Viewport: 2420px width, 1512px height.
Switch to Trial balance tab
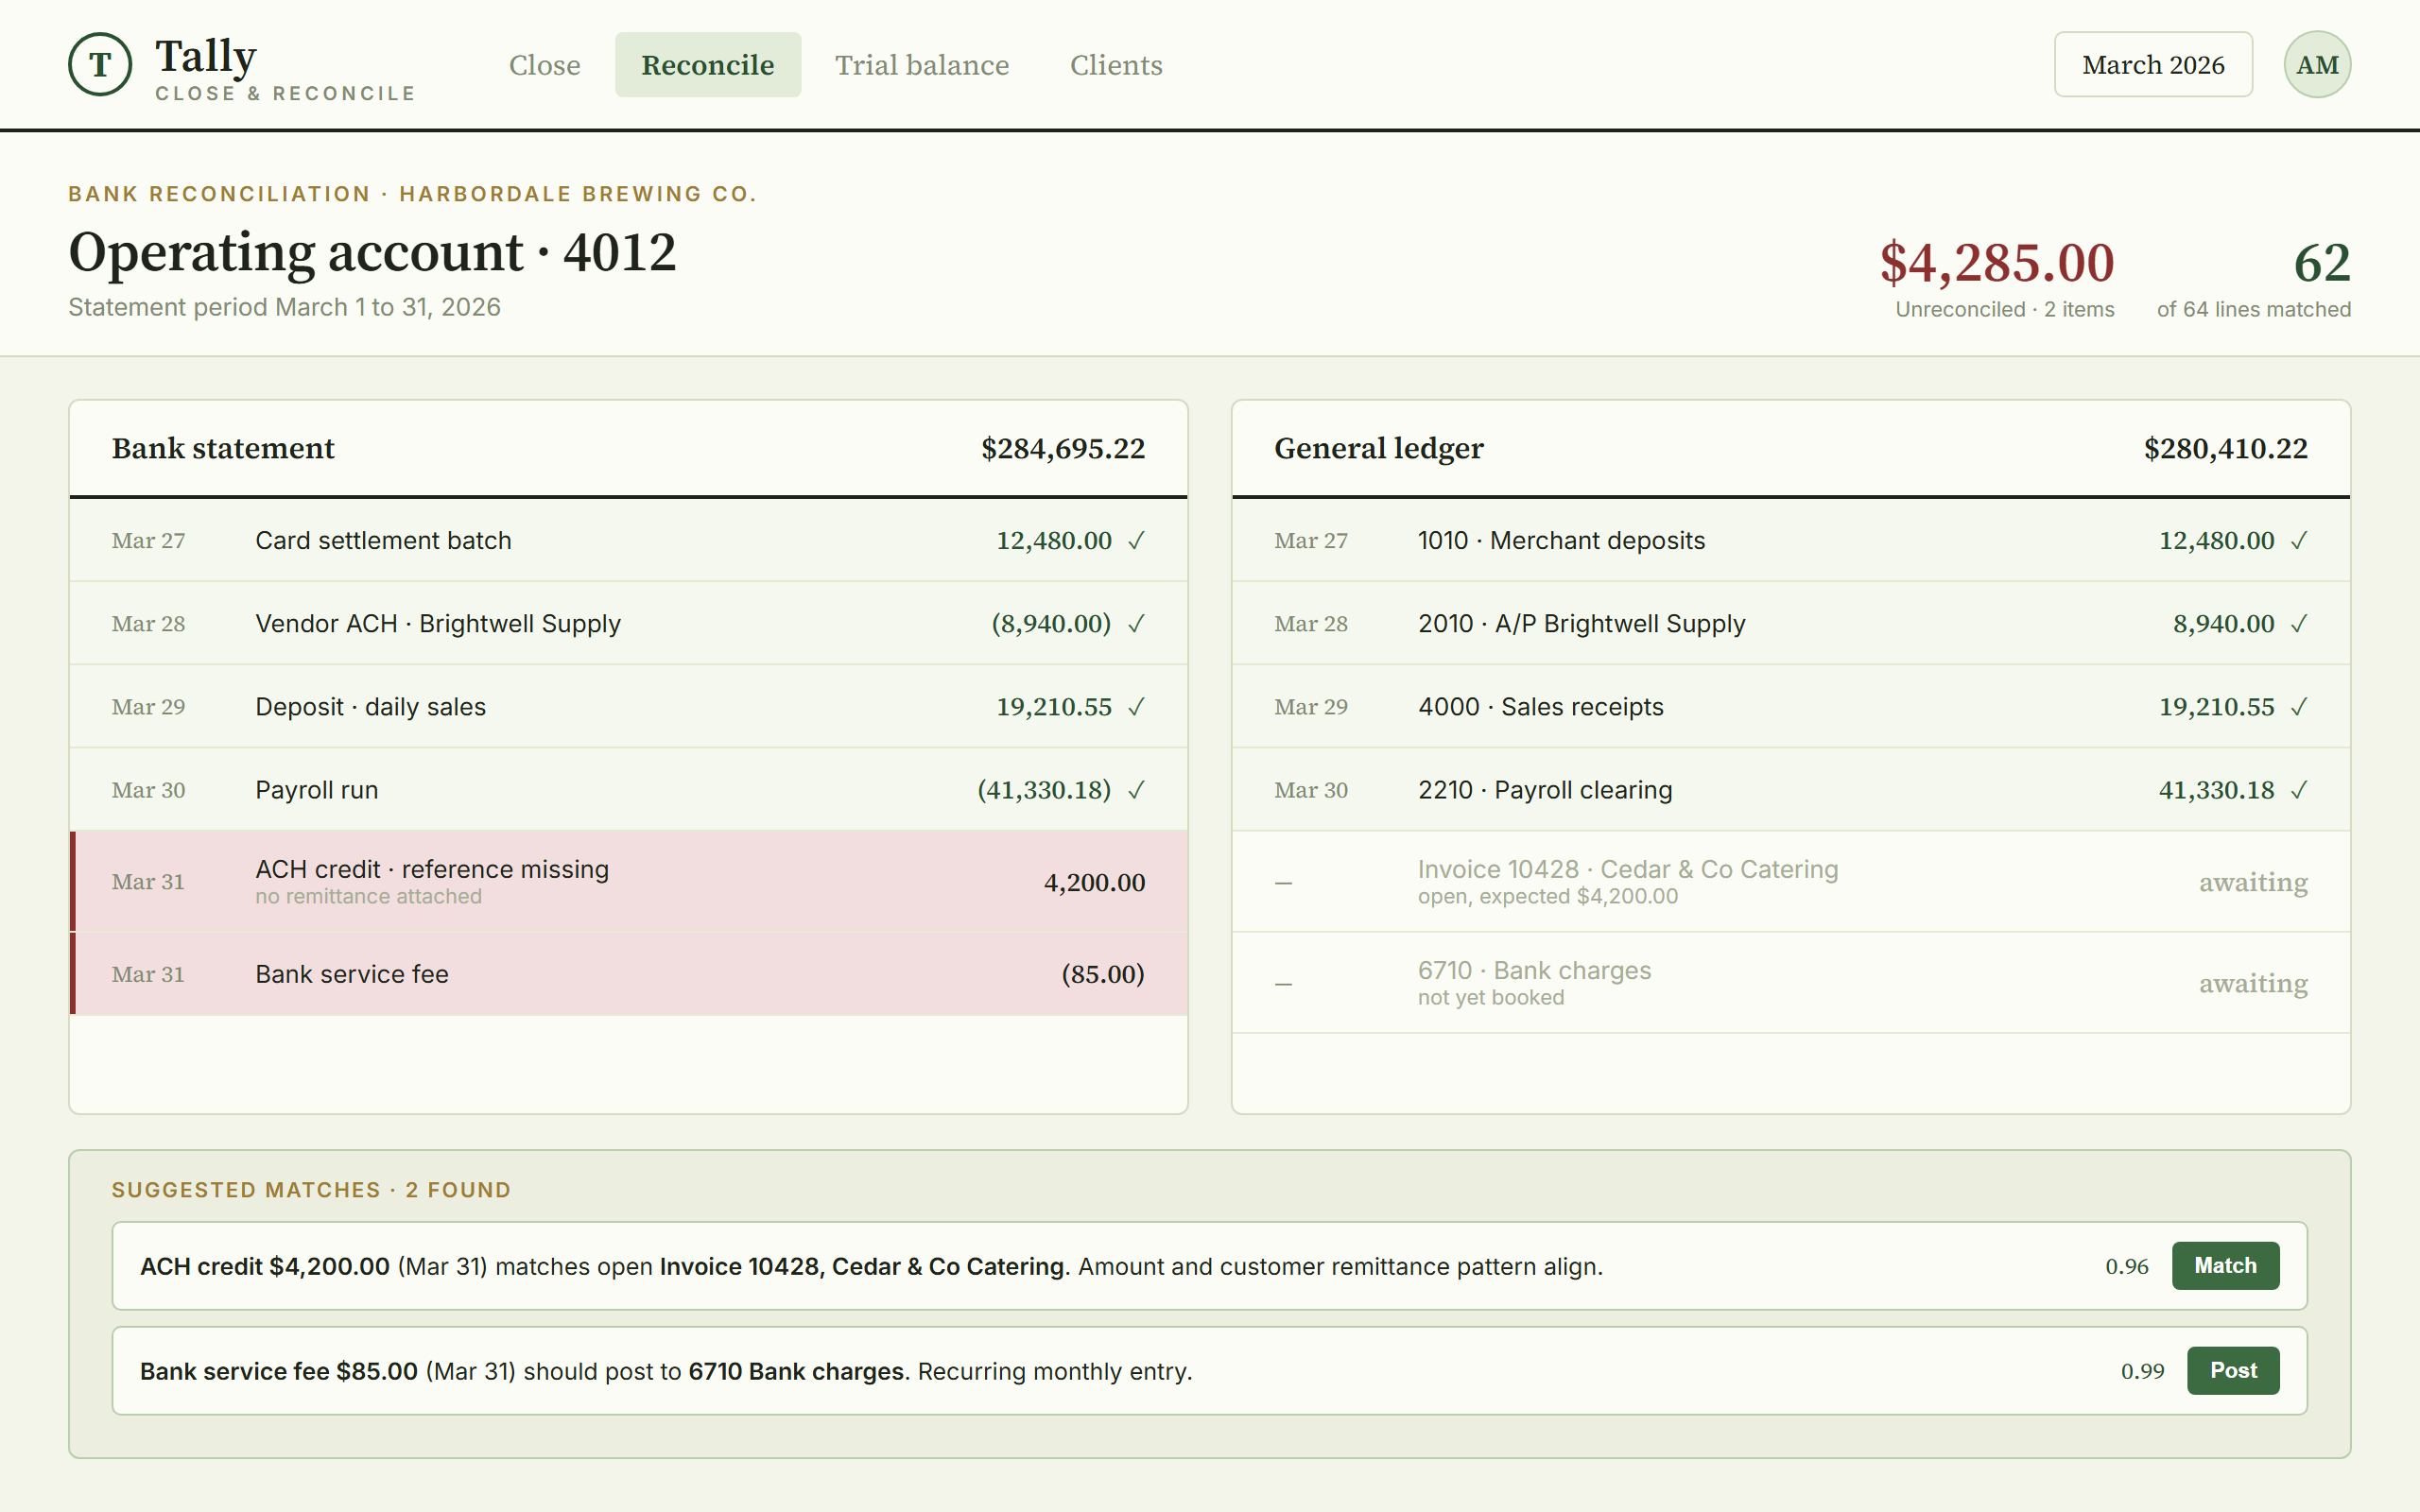click(922, 65)
